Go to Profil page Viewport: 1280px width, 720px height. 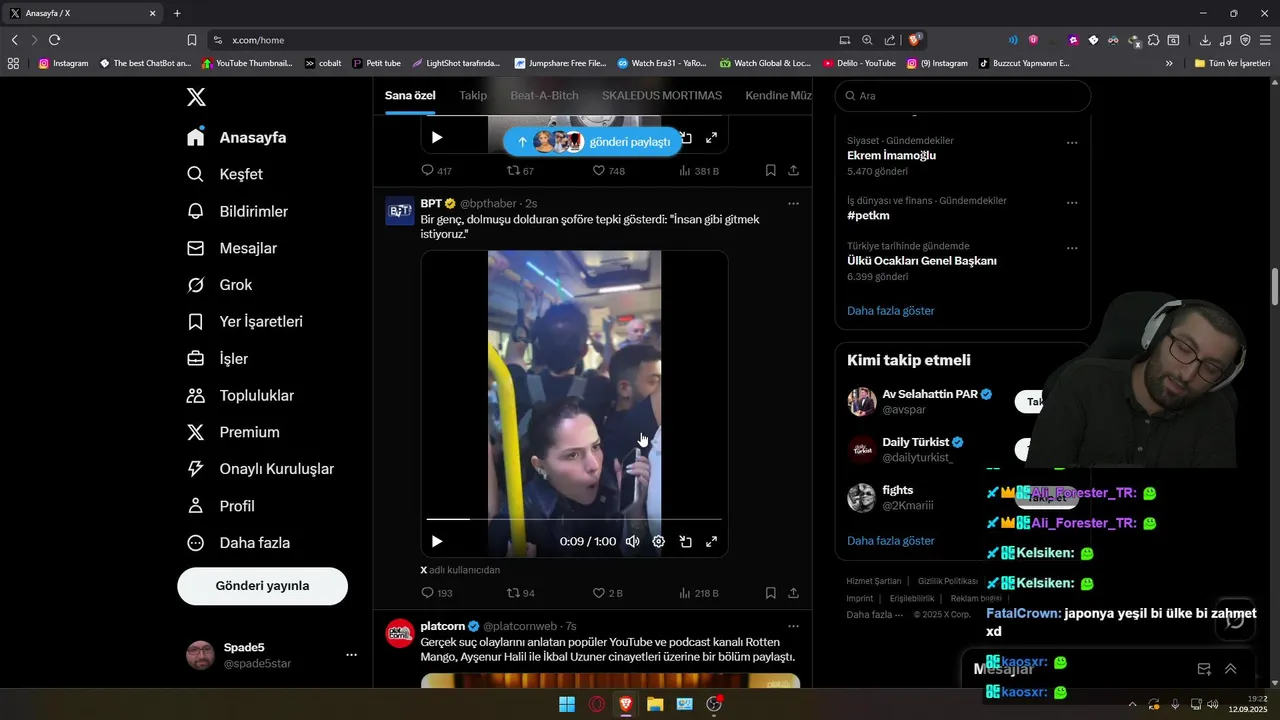click(221, 506)
